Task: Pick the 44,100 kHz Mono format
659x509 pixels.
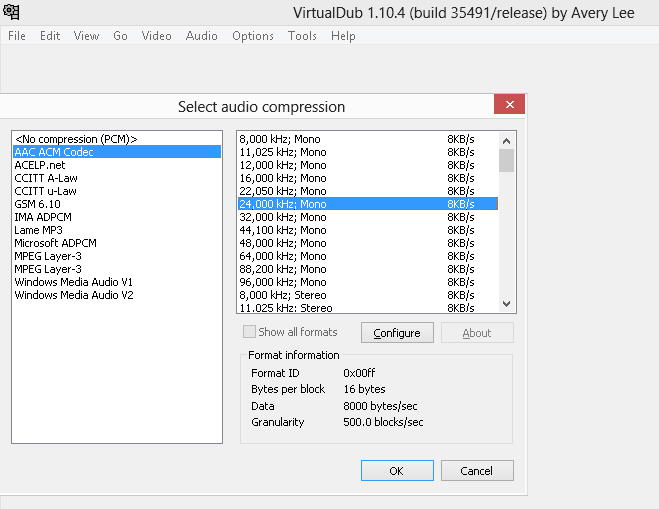Action: [283, 230]
